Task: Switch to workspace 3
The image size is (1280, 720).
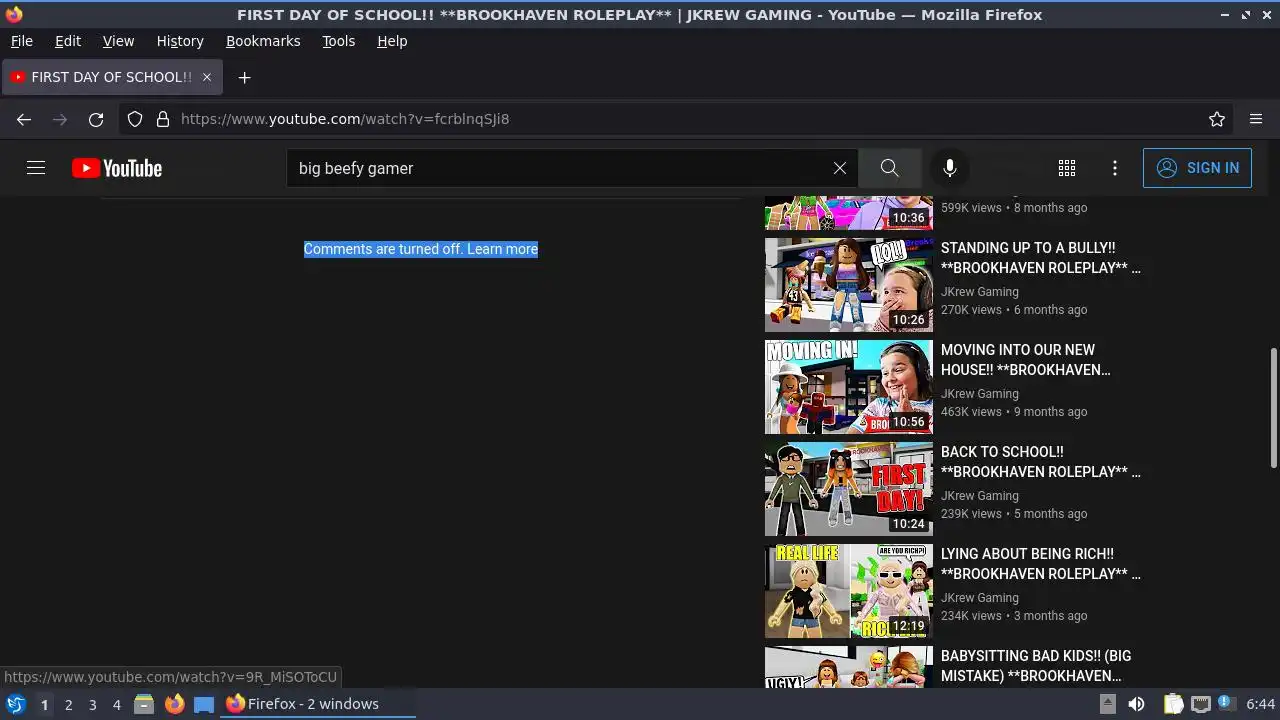Action: 92,704
